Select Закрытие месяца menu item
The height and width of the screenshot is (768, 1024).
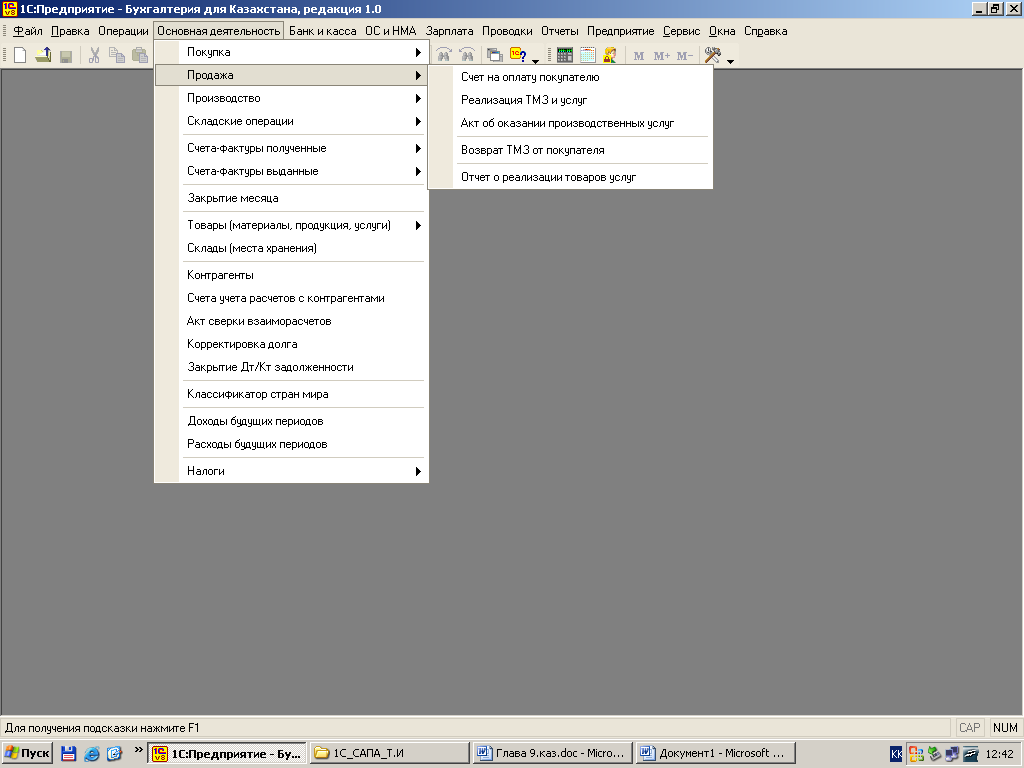(x=291, y=199)
